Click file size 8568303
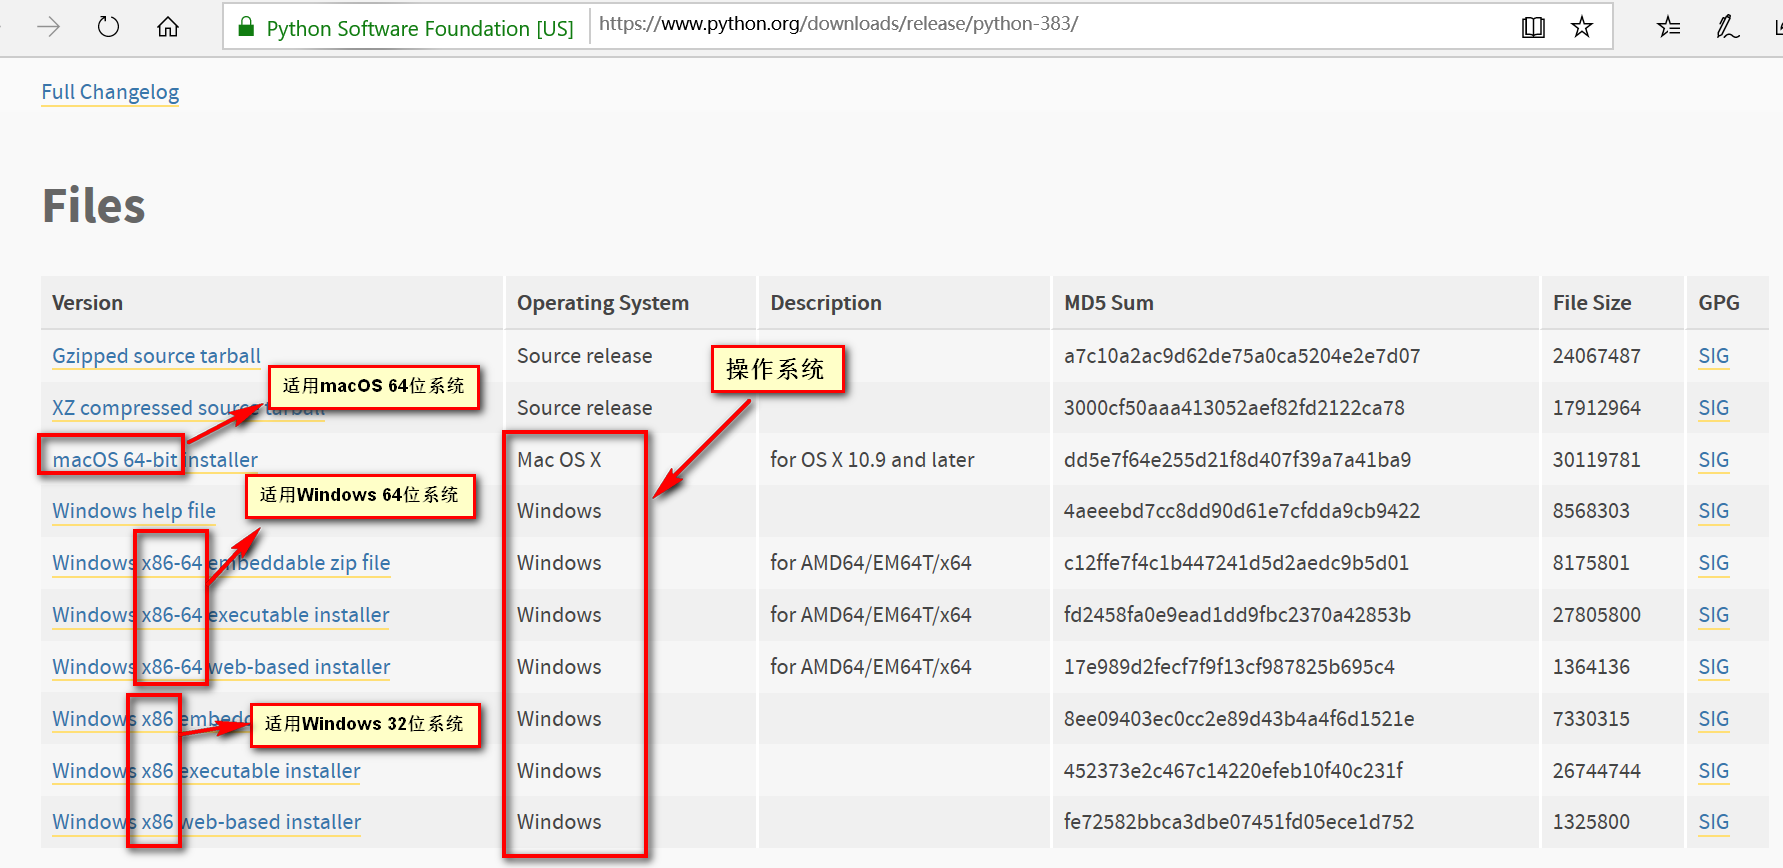The image size is (1783, 868). (x=1591, y=511)
